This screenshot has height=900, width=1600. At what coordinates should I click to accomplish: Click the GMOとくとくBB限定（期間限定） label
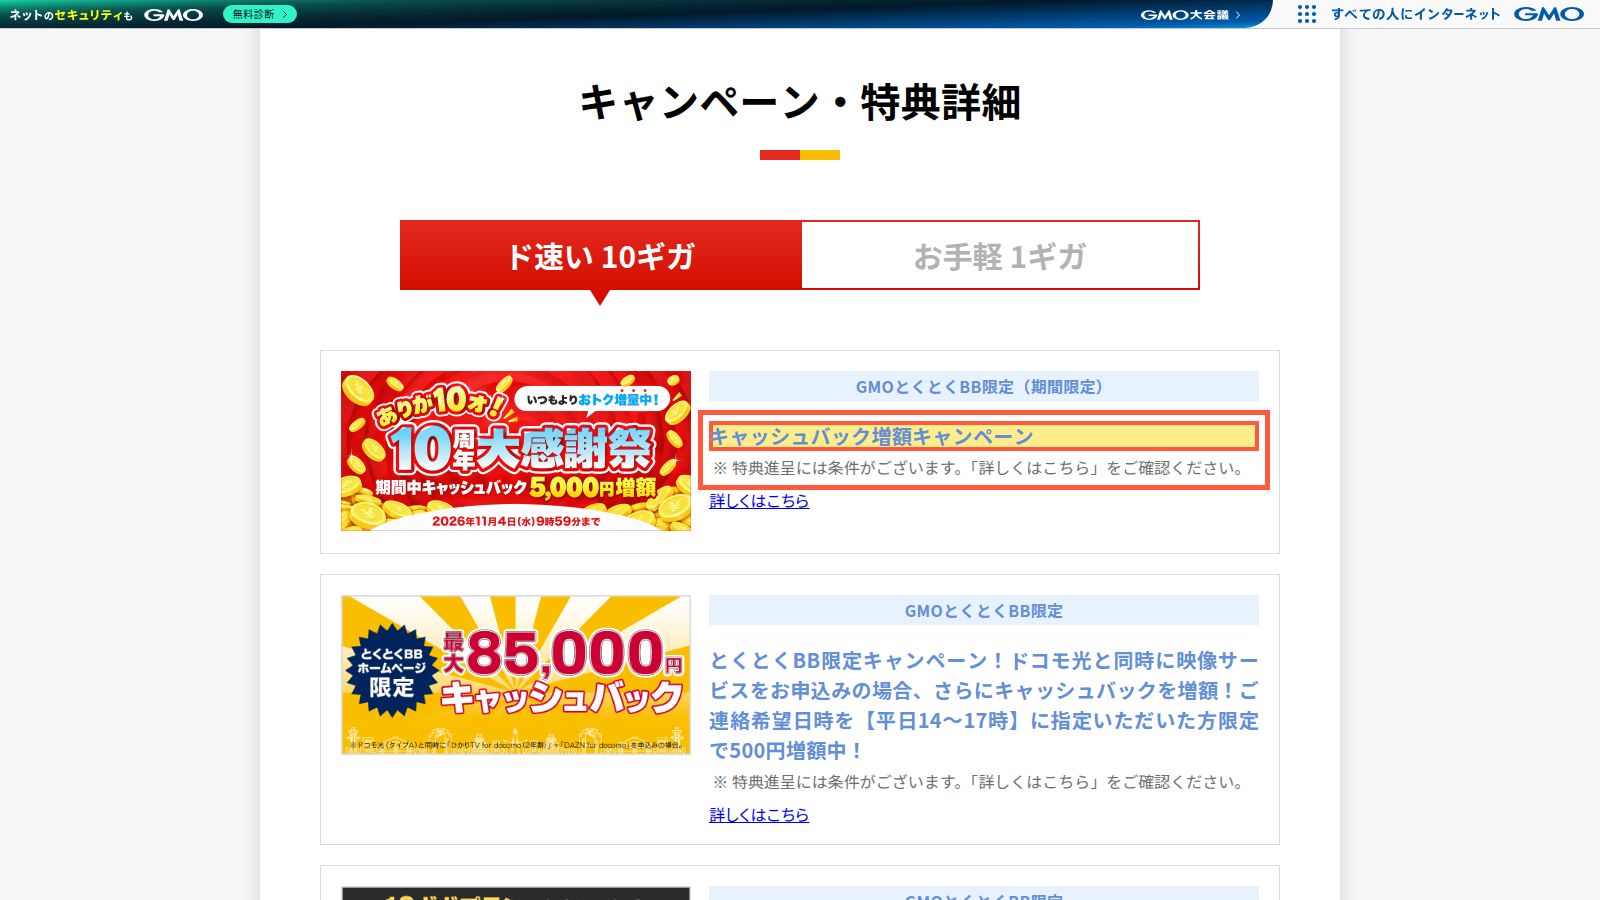tap(984, 386)
